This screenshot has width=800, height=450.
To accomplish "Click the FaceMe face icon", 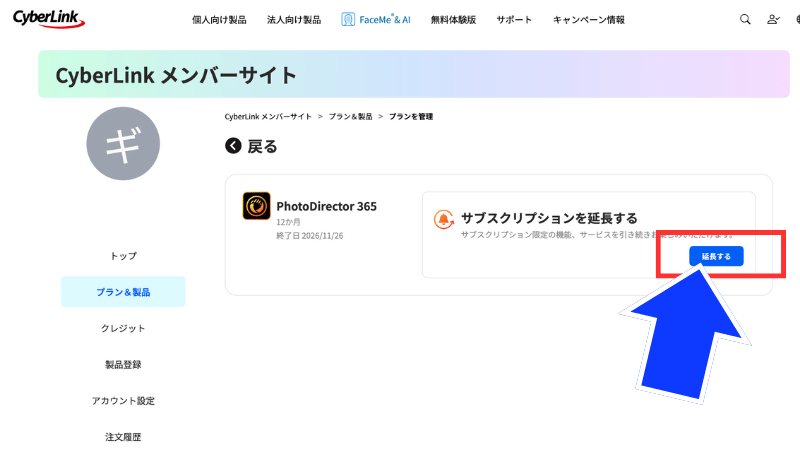I will 348,19.
